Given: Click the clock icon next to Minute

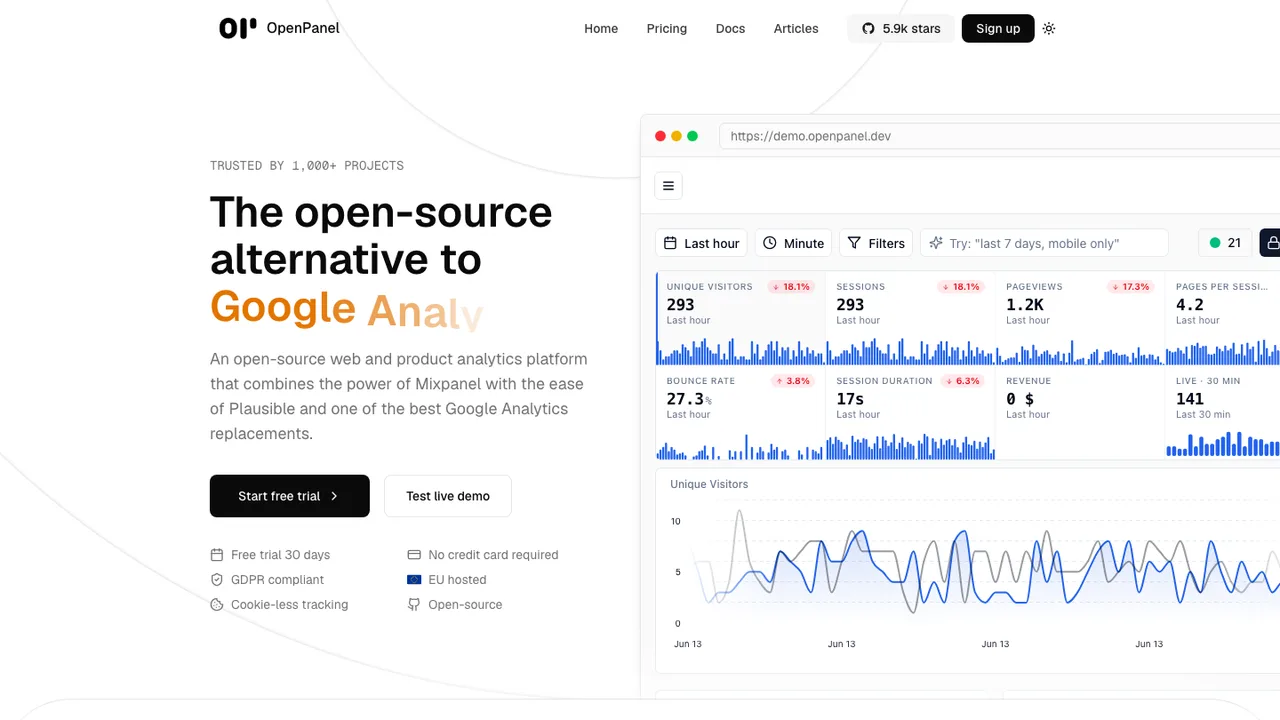Looking at the screenshot, I should 770,243.
